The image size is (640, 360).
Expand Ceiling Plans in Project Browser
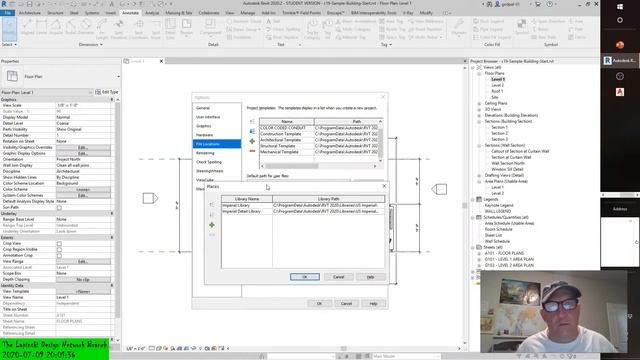479,103
